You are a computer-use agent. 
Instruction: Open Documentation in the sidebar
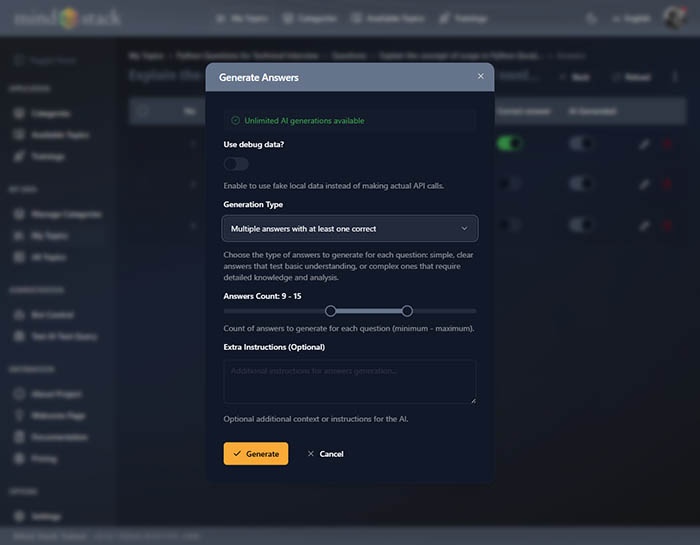(x=51, y=437)
